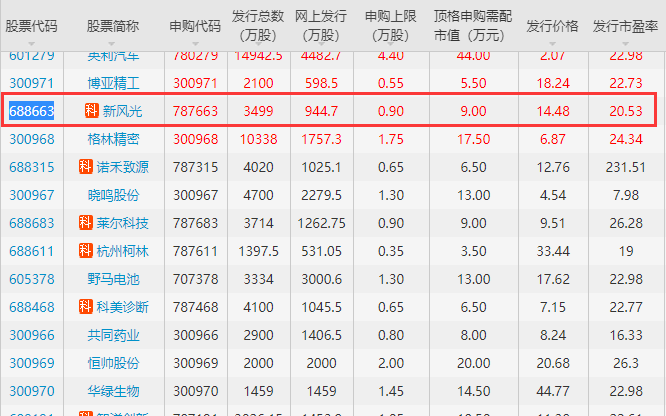This screenshot has height=416, width=666.
Task: Sort by 发行价格 column header
Action: click(x=552, y=26)
